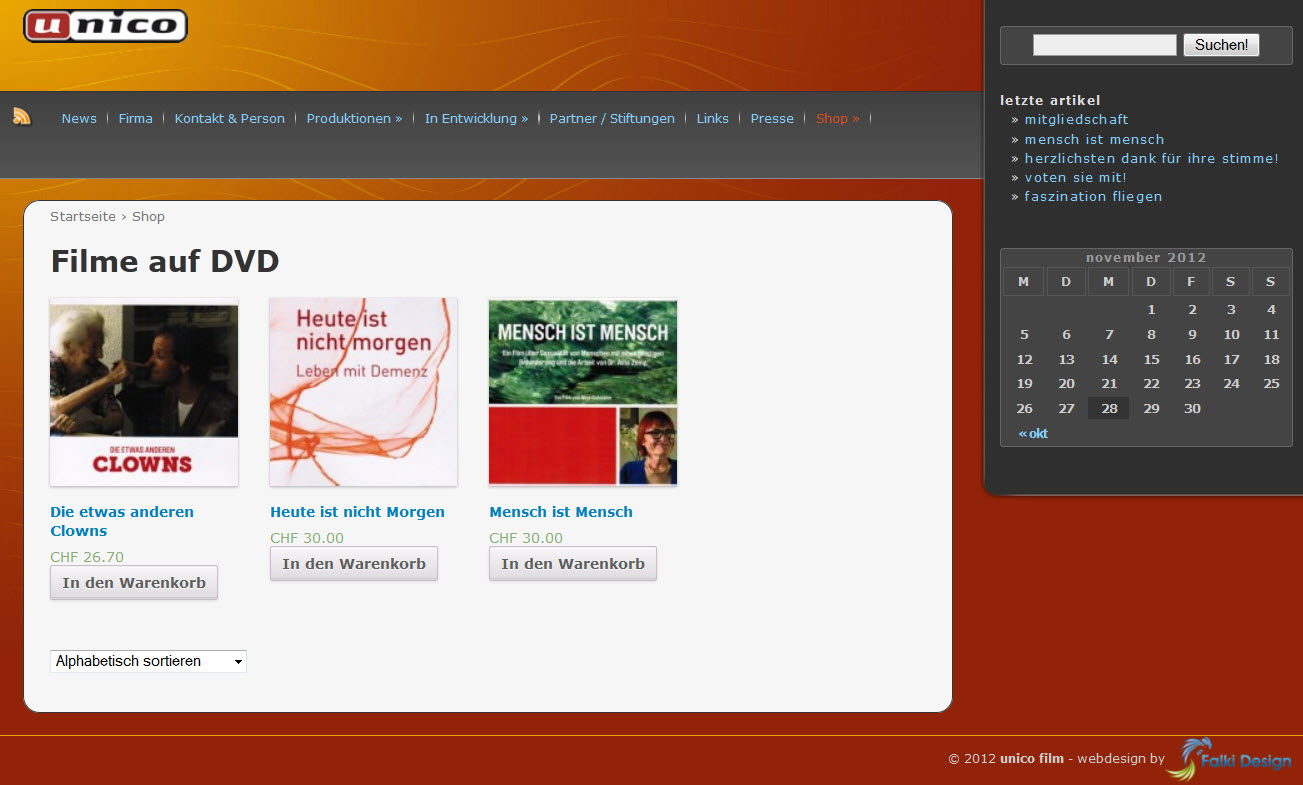
Task: Click the Startseite breadcrumb link
Action: point(83,217)
